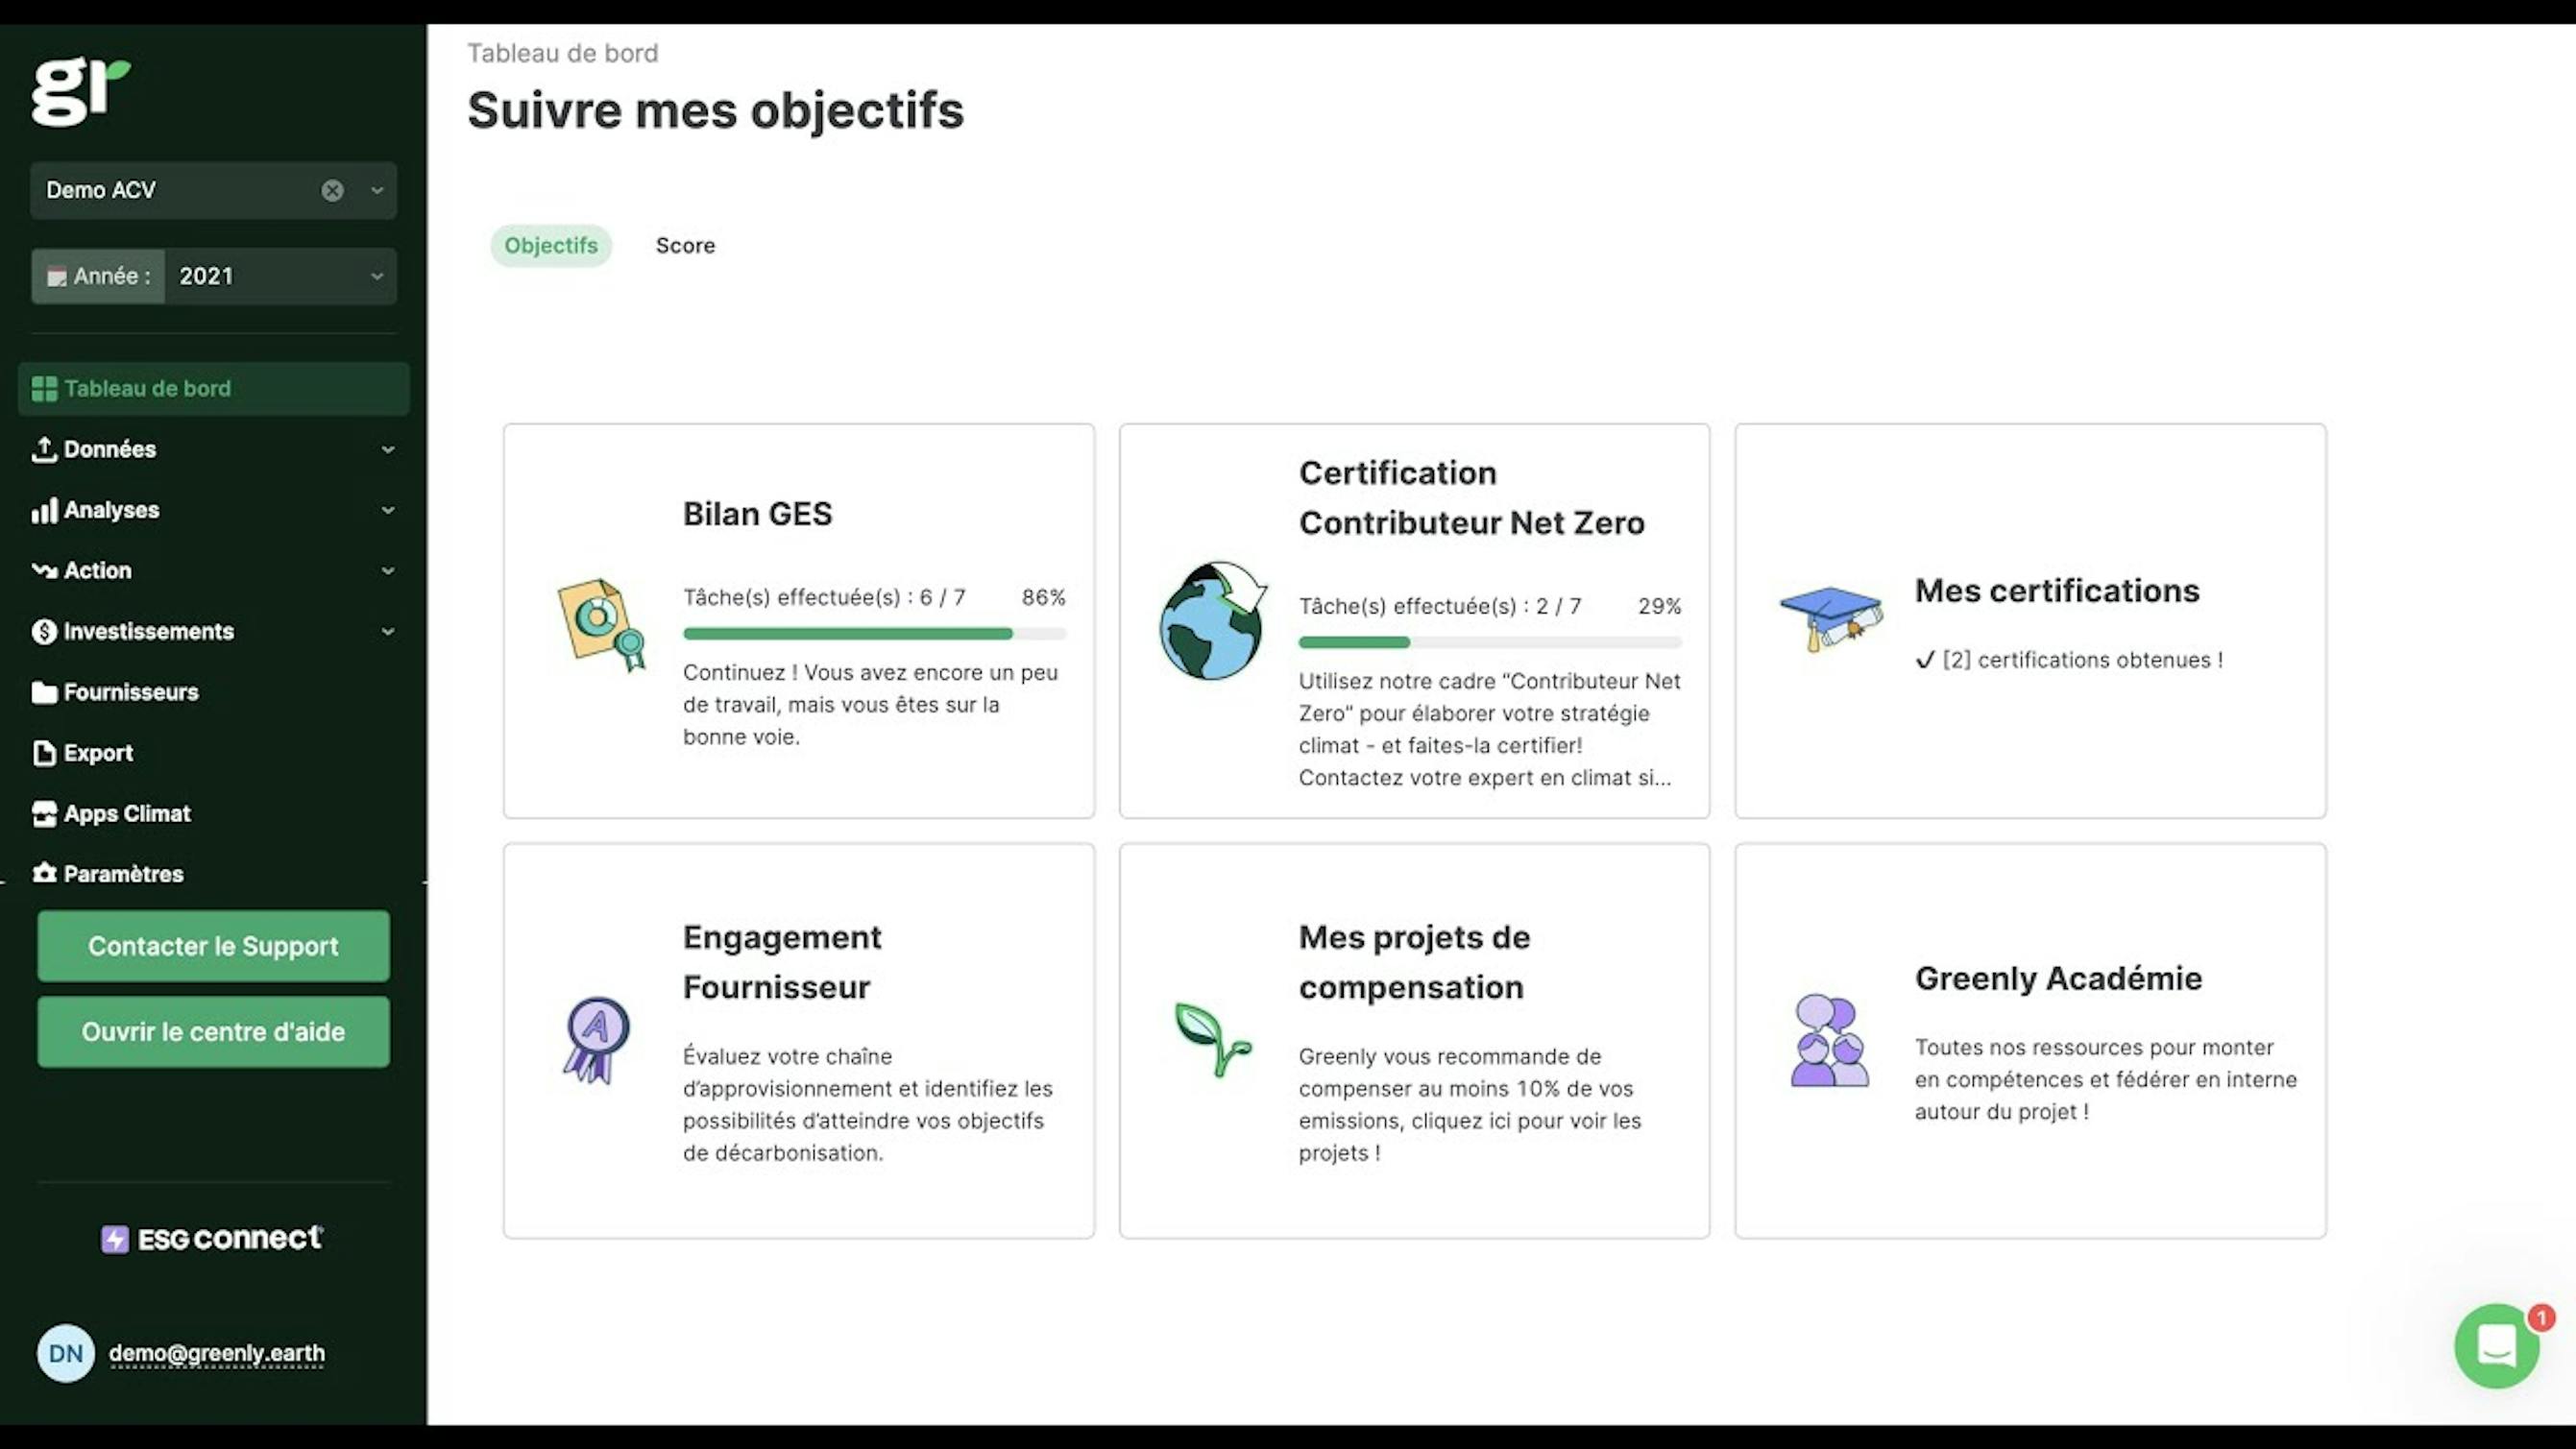Select the Analyses chart icon

pyautogui.click(x=44, y=510)
